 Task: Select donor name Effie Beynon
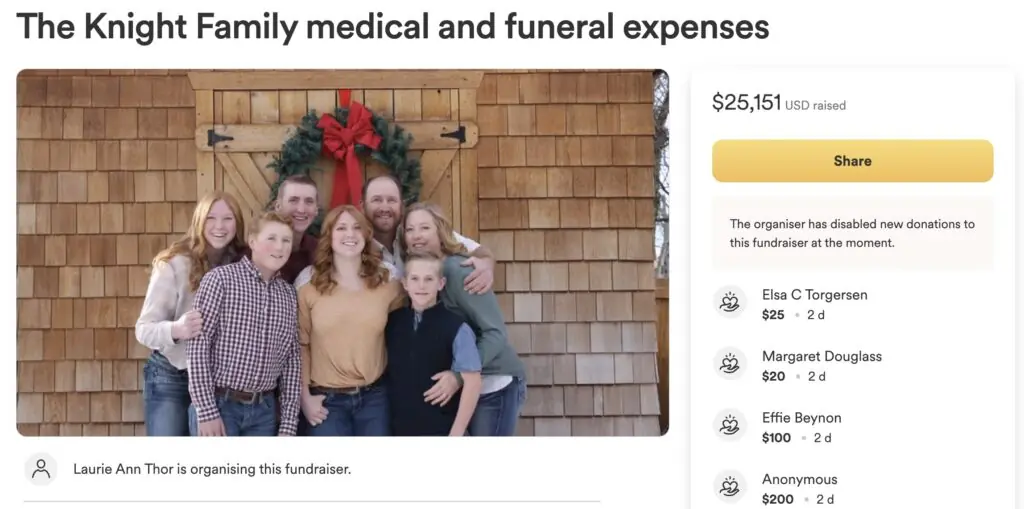pyautogui.click(x=801, y=418)
